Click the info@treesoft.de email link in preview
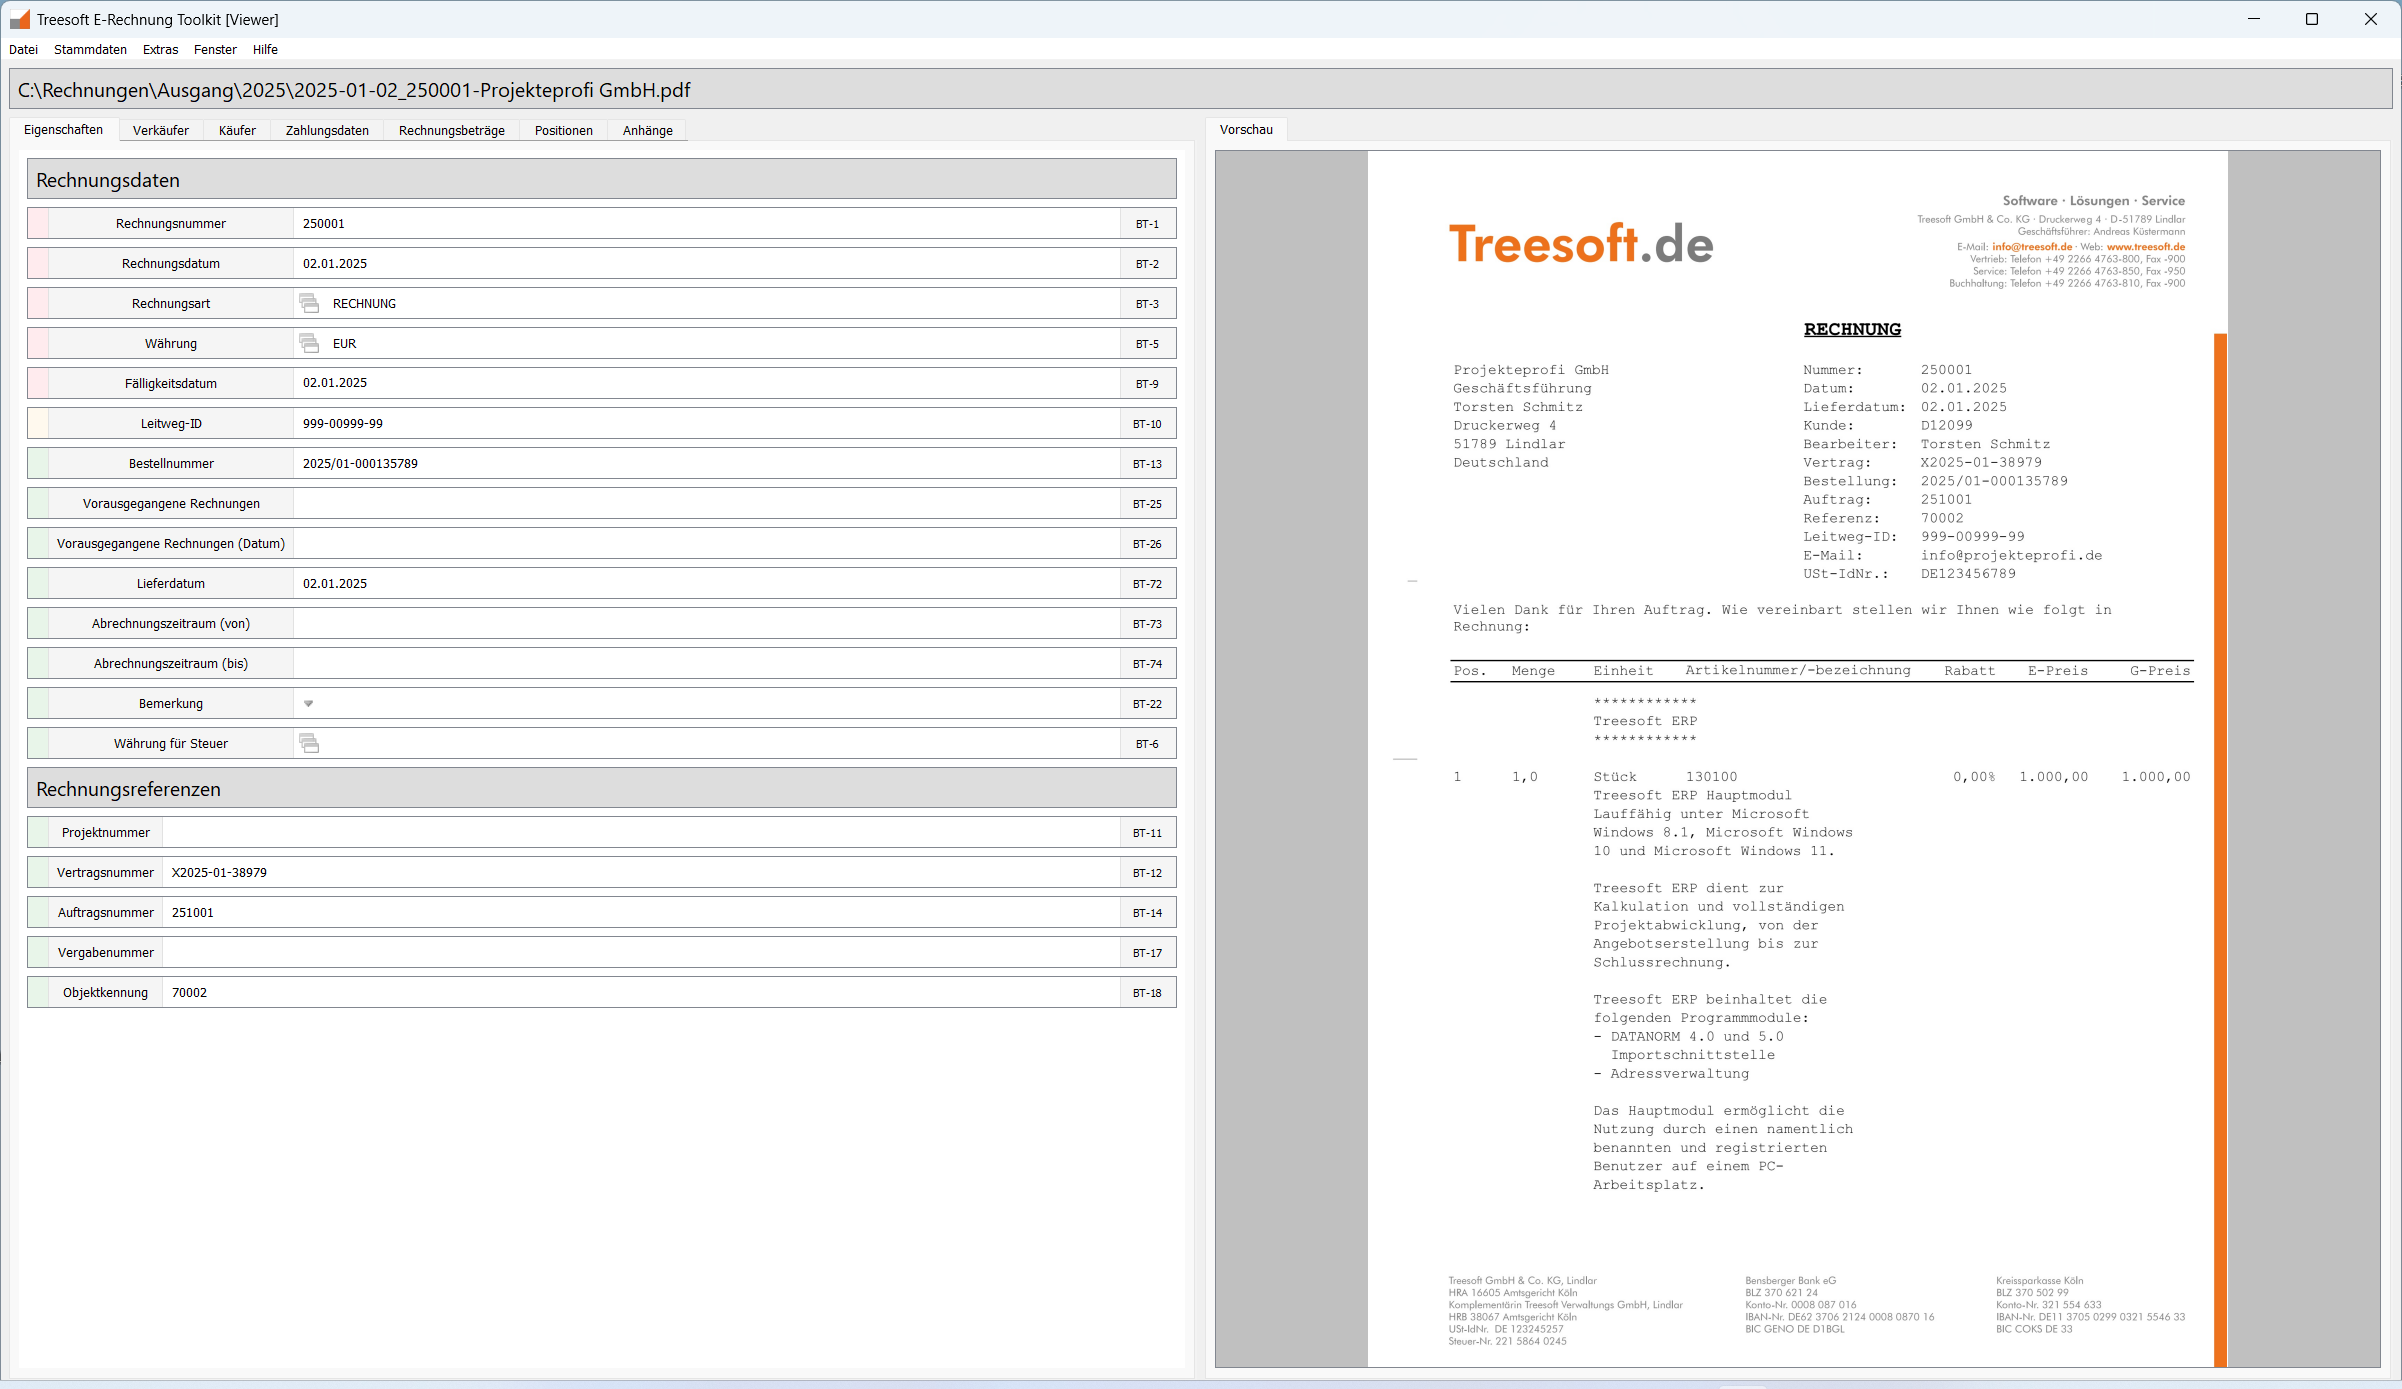Screen dimensions: 2402x1389 (2032, 247)
